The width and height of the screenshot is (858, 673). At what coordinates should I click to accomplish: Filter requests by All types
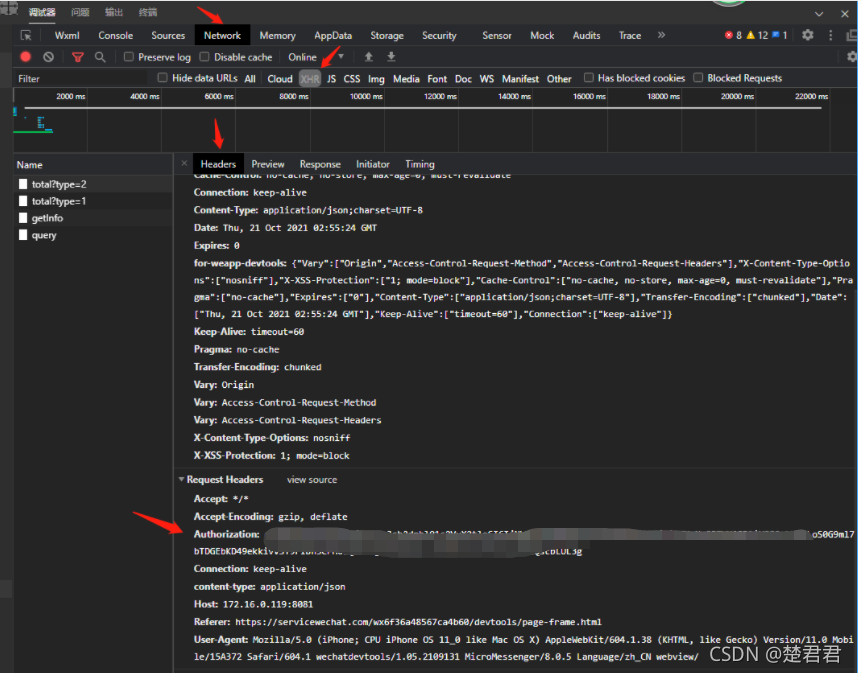250,79
